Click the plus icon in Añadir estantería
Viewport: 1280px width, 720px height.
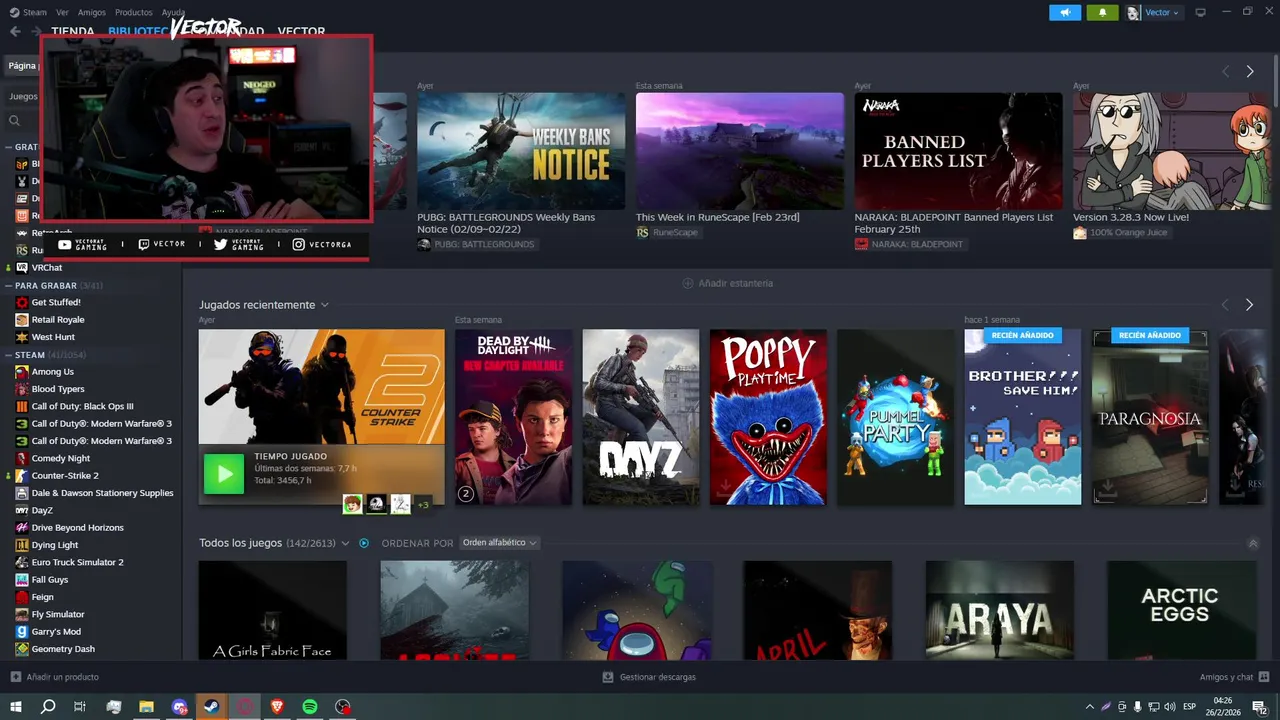click(x=688, y=283)
